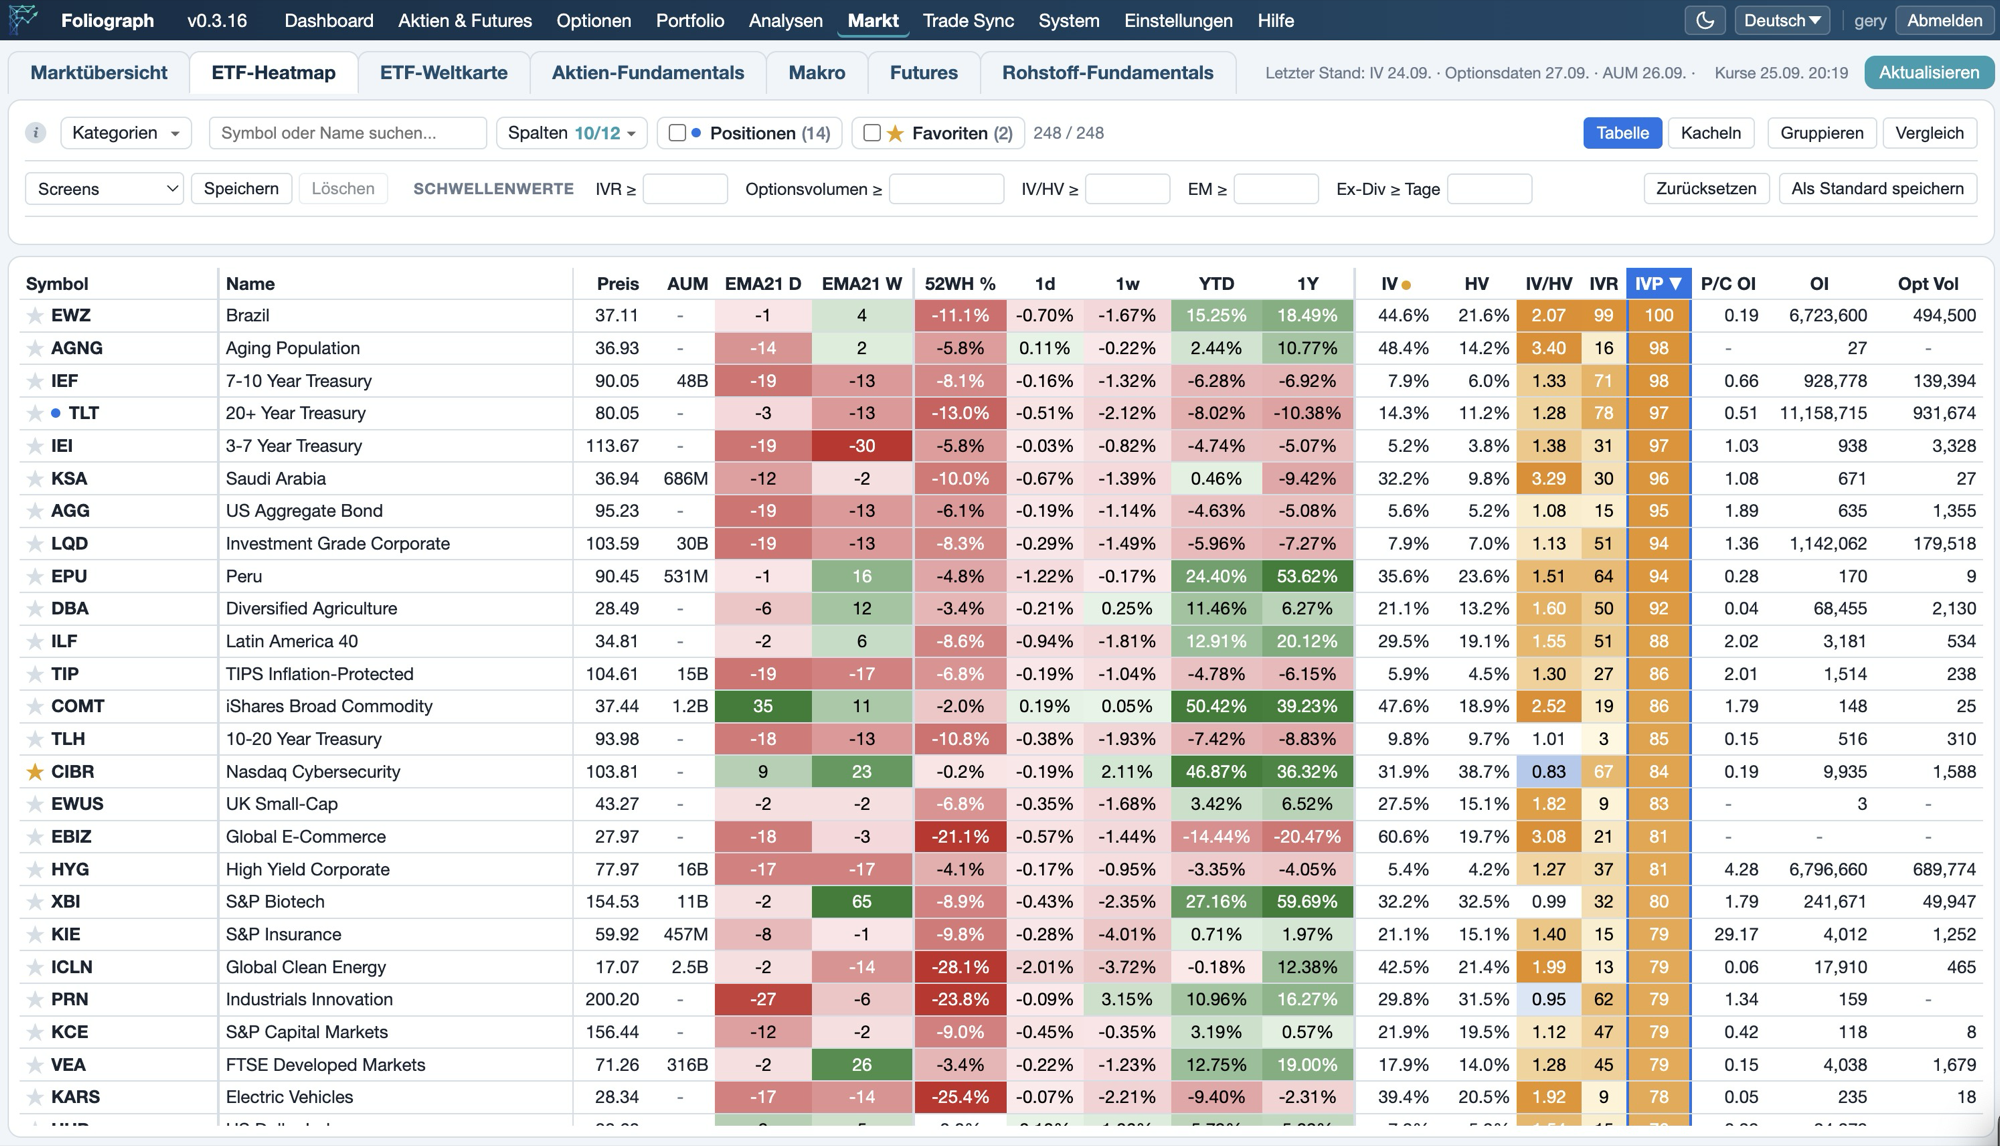
Task: Open the Deutsch language dropdown
Action: click(x=1782, y=20)
